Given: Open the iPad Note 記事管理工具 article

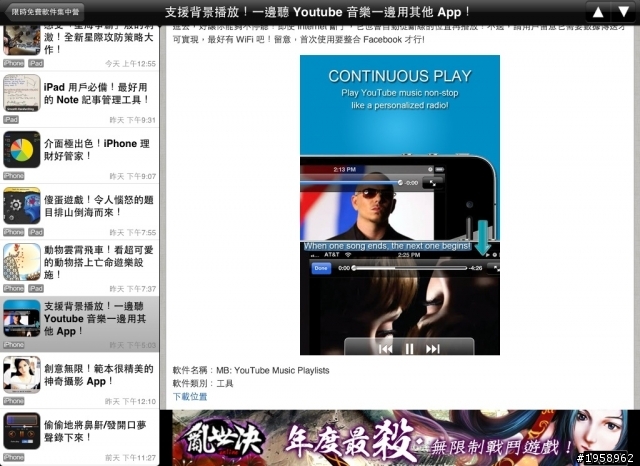Looking at the screenshot, I should 80,99.
